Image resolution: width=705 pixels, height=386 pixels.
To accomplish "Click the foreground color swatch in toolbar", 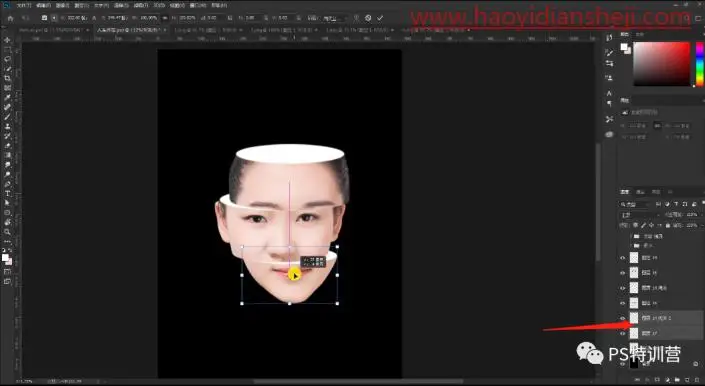I will pyautogui.click(x=5, y=257).
